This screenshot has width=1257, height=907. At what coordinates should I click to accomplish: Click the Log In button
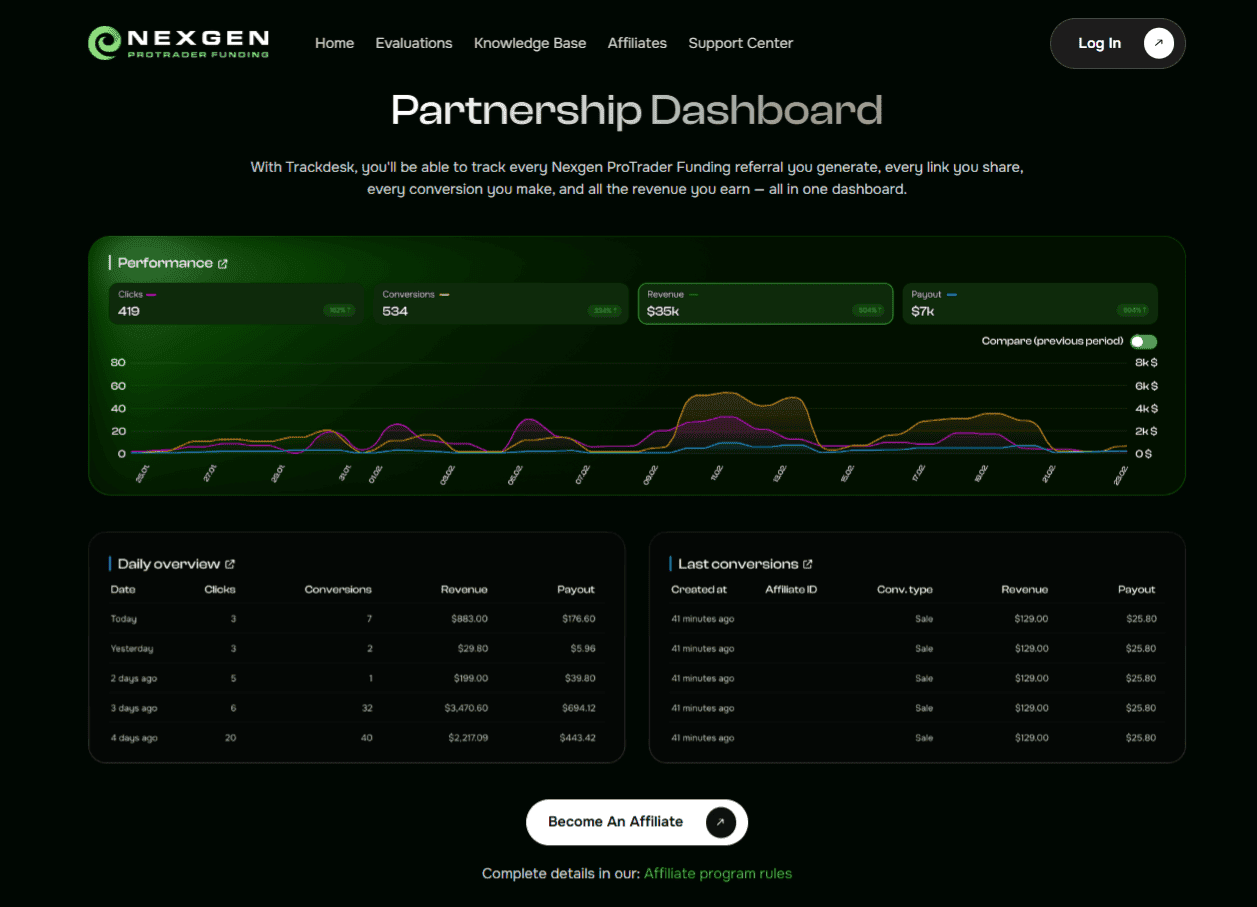coord(1117,43)
